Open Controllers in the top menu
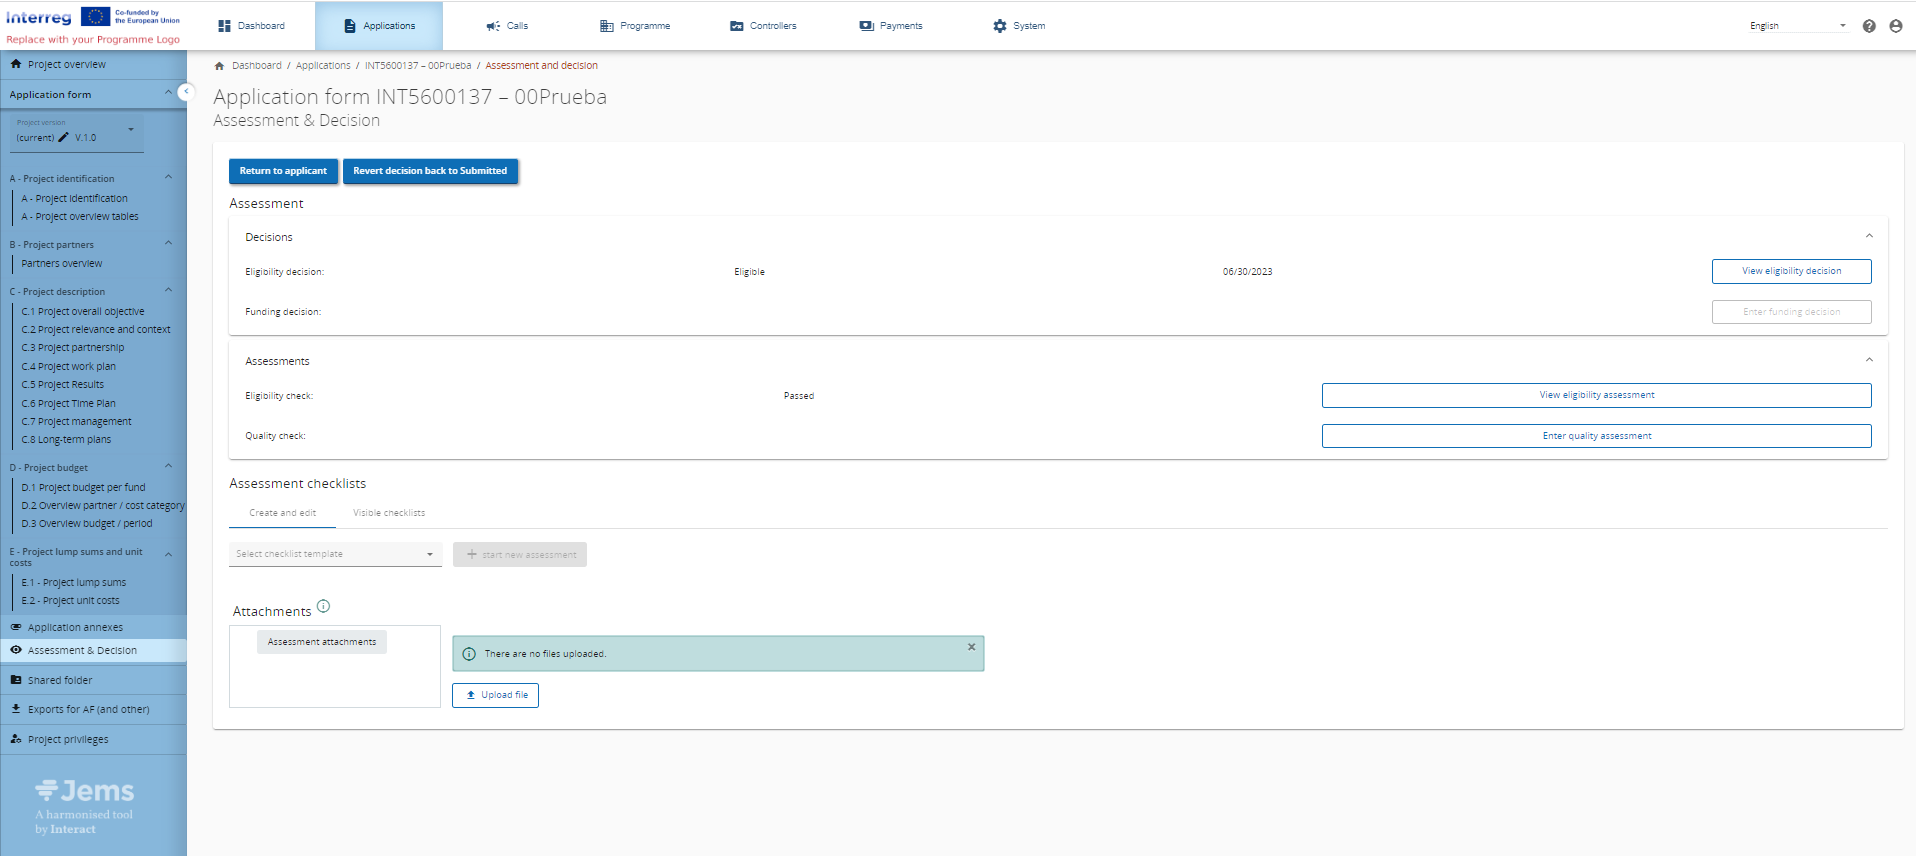The width and height of the screenshot is (1916, 856). [x=763, y=26]
